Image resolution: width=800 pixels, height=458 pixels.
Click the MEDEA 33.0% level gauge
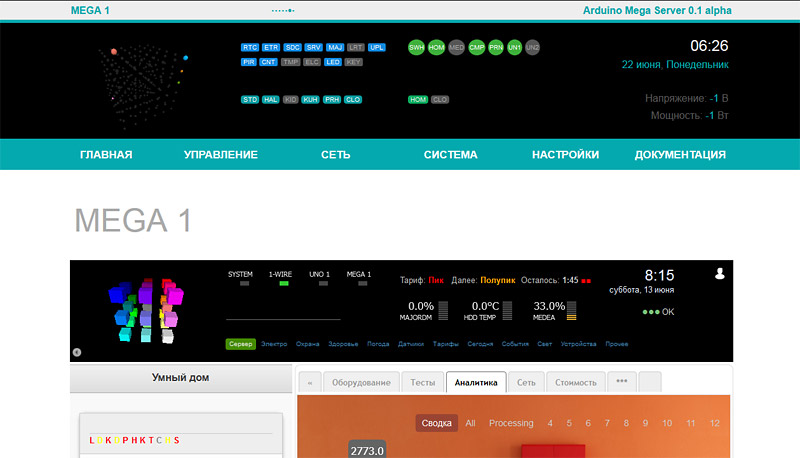[x=571, y=311]
